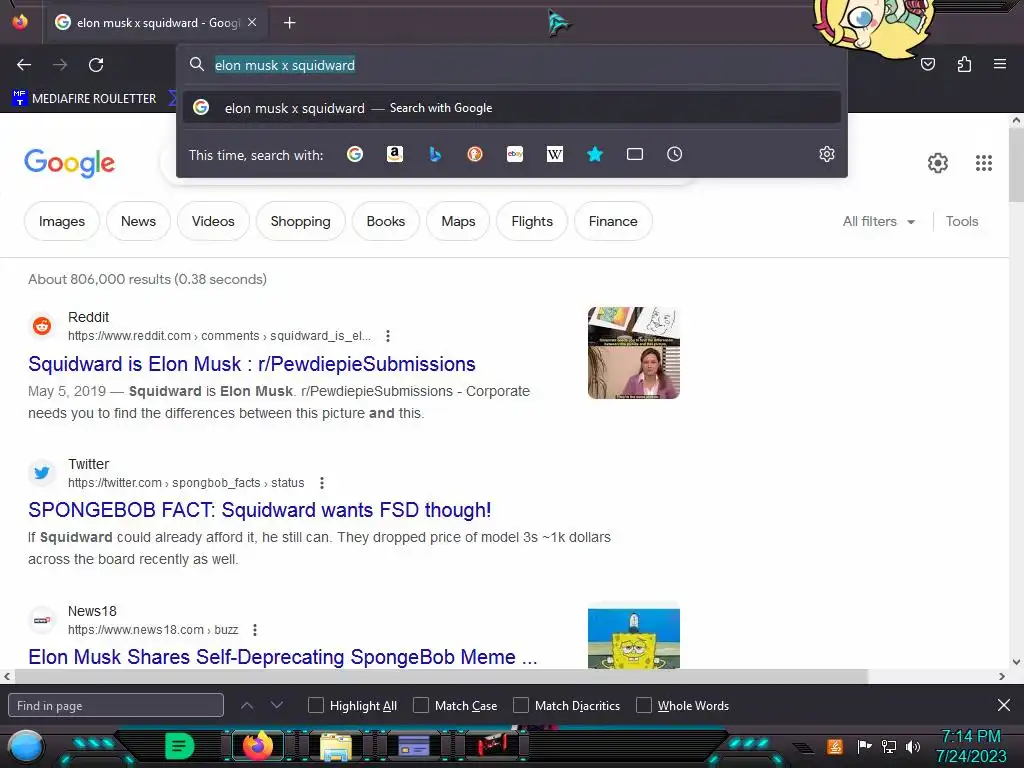This screenshot has height=768, width=1024.
Task: Search this time with the Google icon
Action: click(355, 154)
